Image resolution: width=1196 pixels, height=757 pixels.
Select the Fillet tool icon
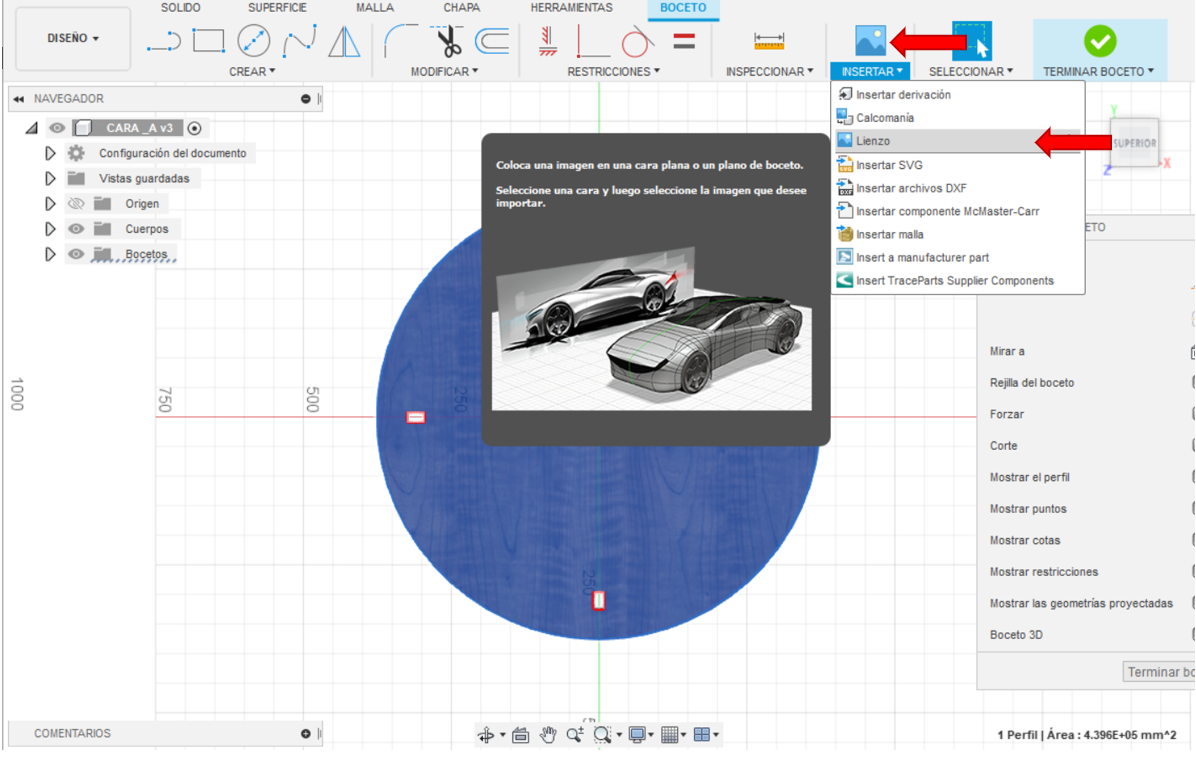(x=401, y=40)
